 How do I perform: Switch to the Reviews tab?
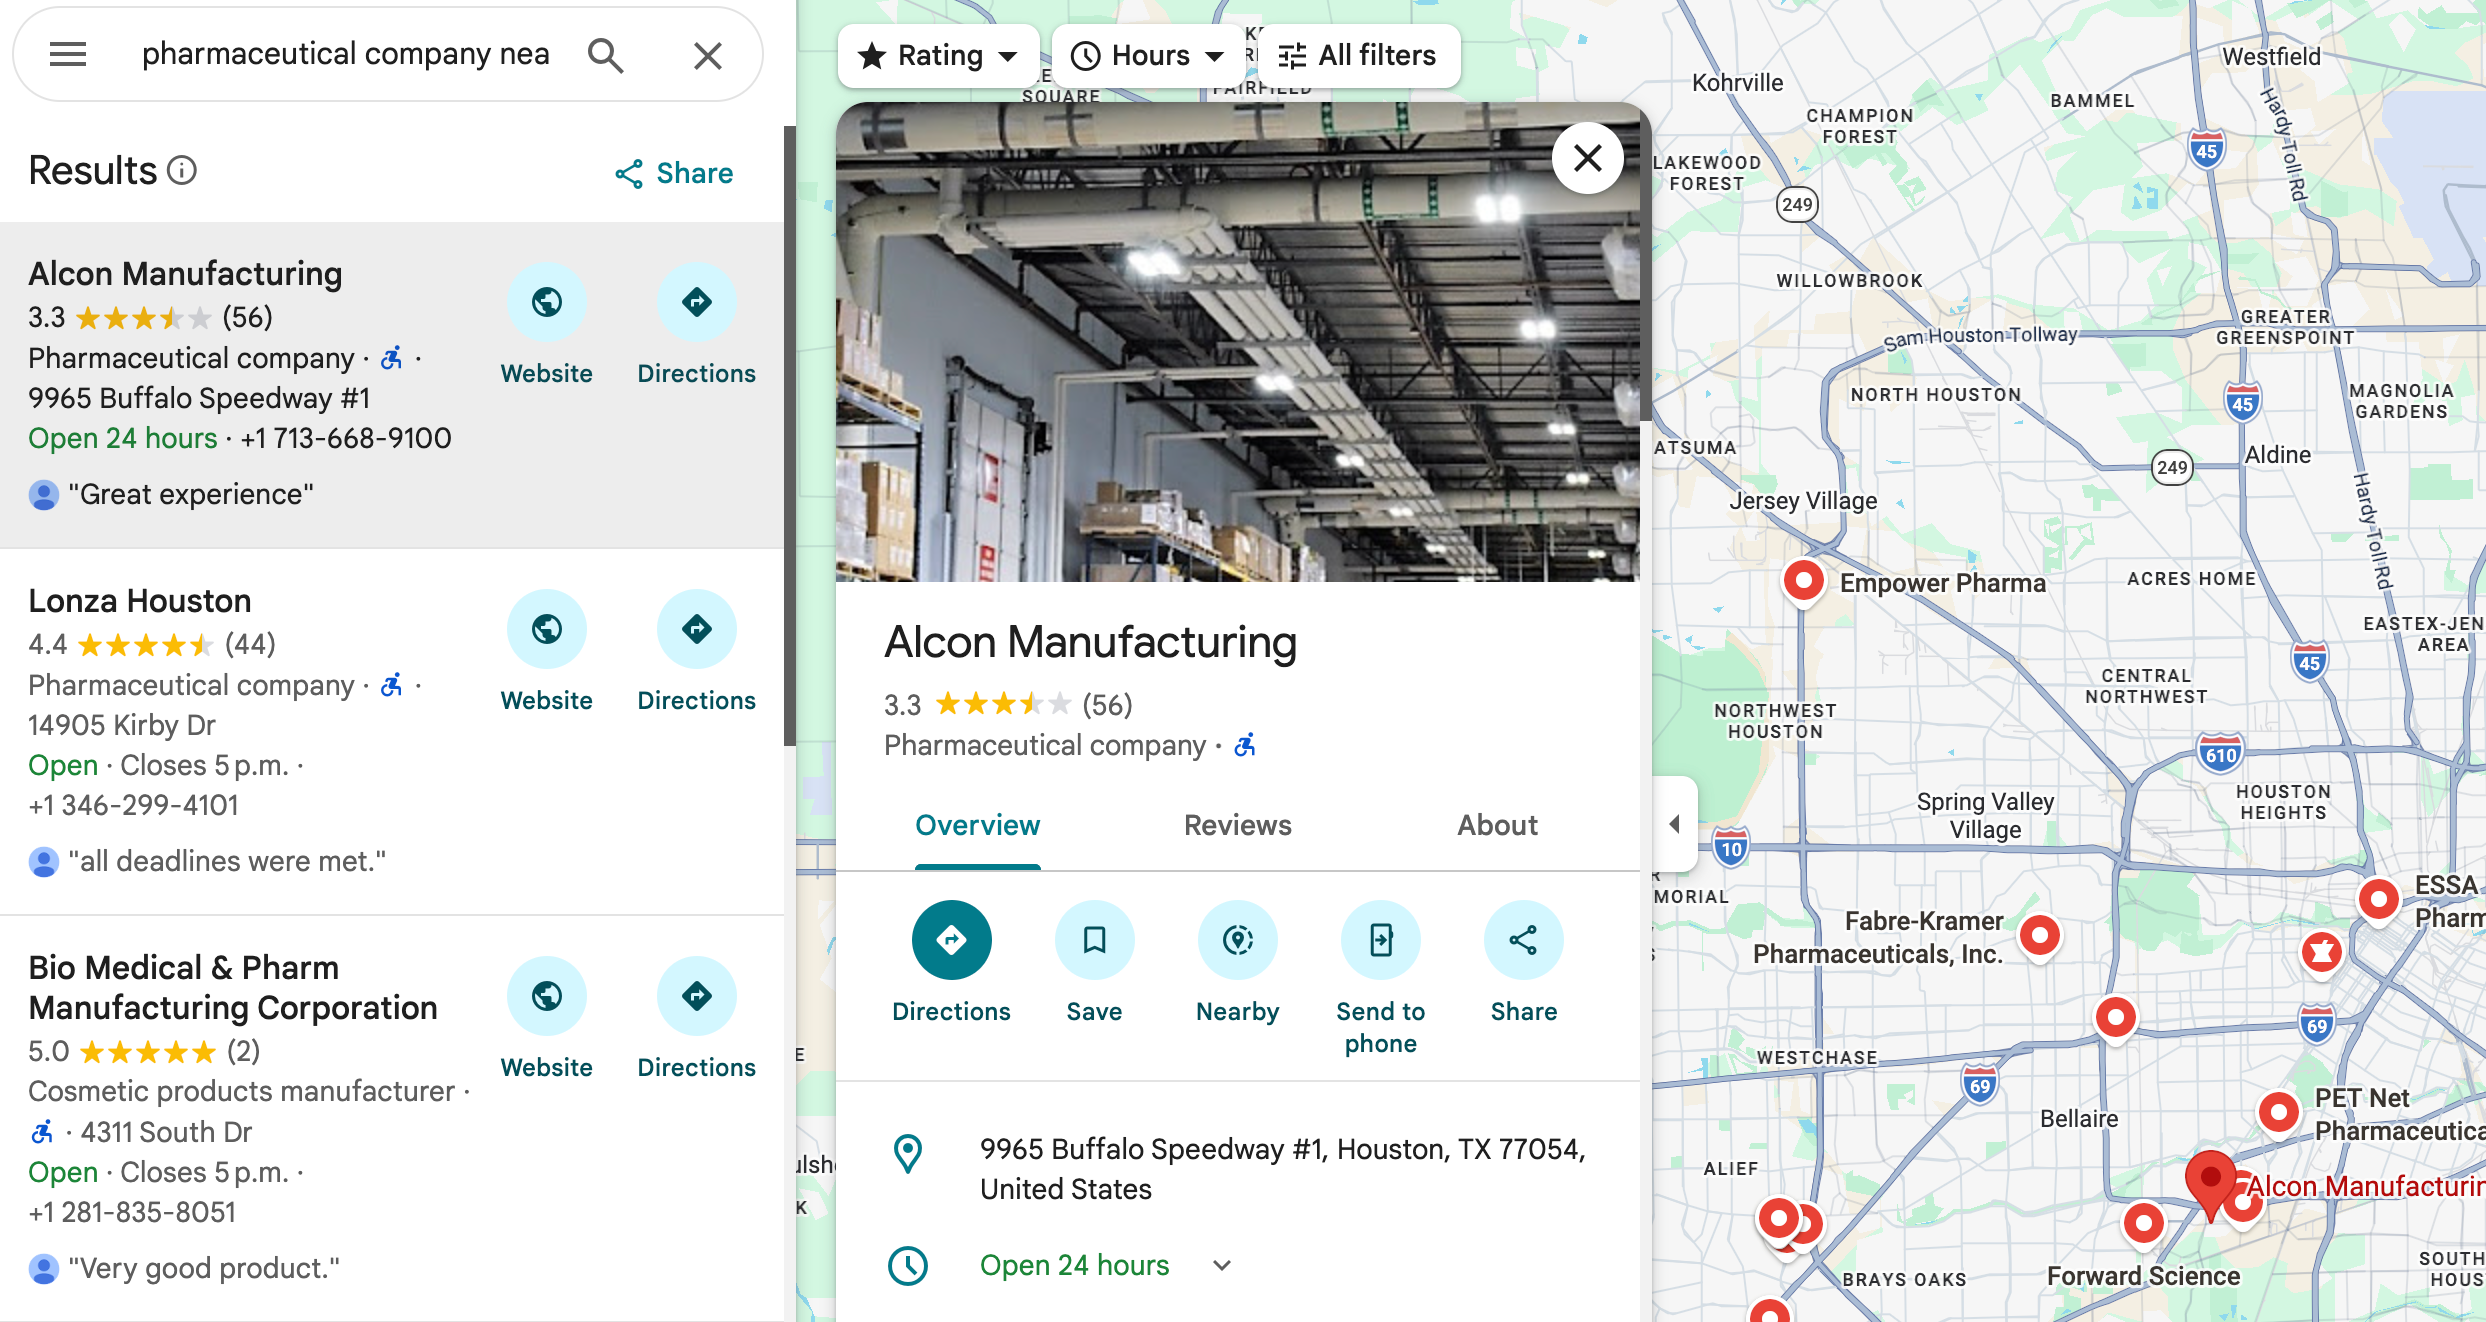[1237, 825]
